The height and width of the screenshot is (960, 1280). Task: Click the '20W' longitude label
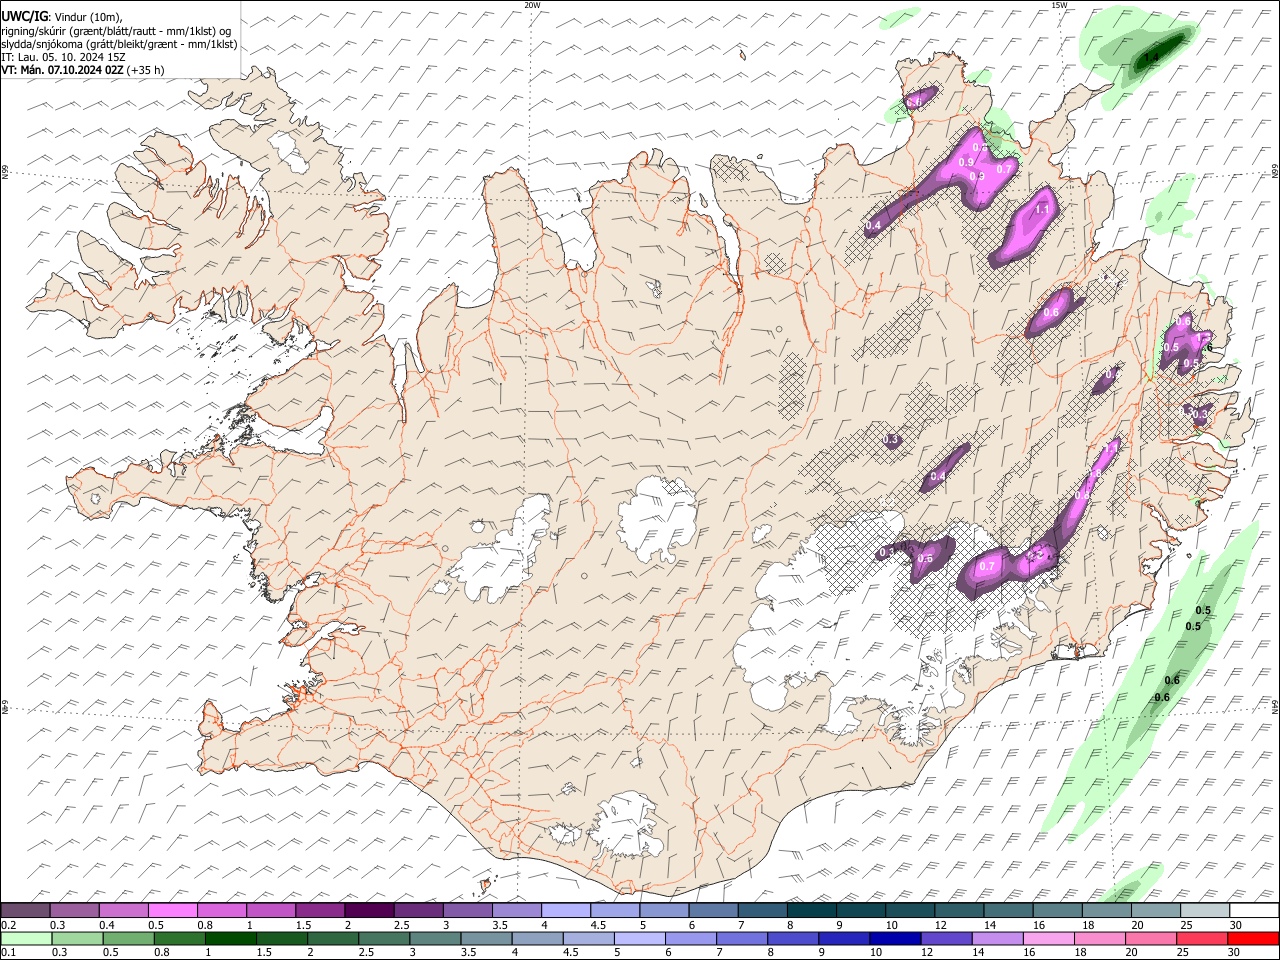(x=532, y=5)
